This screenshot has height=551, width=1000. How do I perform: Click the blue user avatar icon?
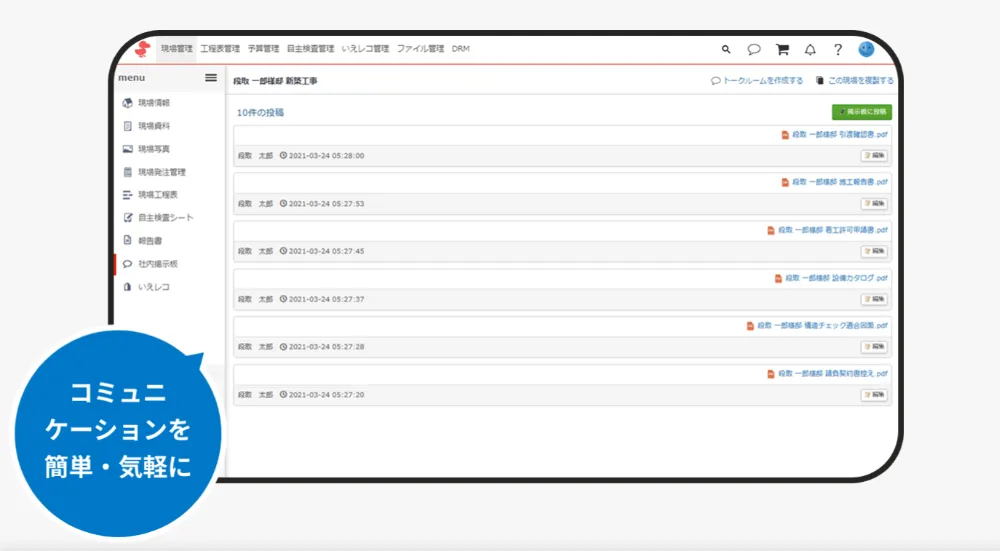(867, 49)
